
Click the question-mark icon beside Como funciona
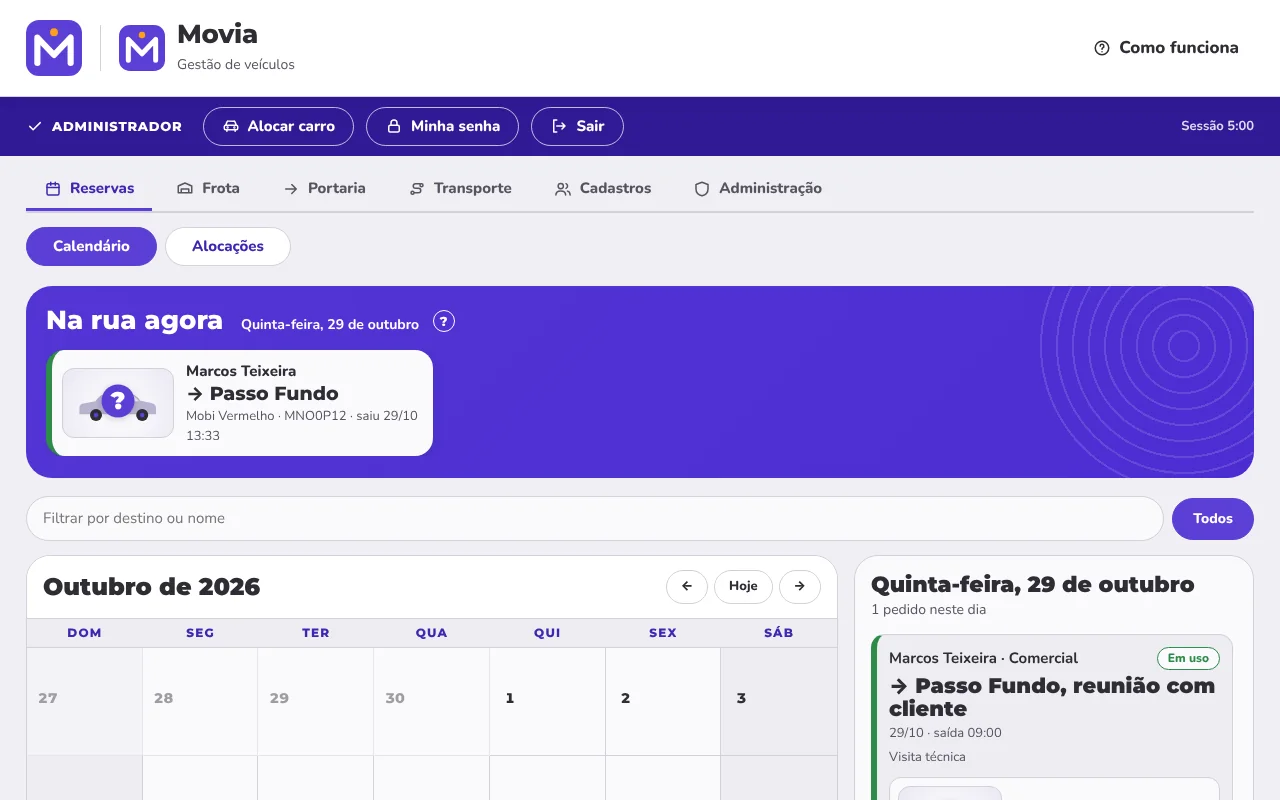pyautogui.click(x=1102, y=48)
